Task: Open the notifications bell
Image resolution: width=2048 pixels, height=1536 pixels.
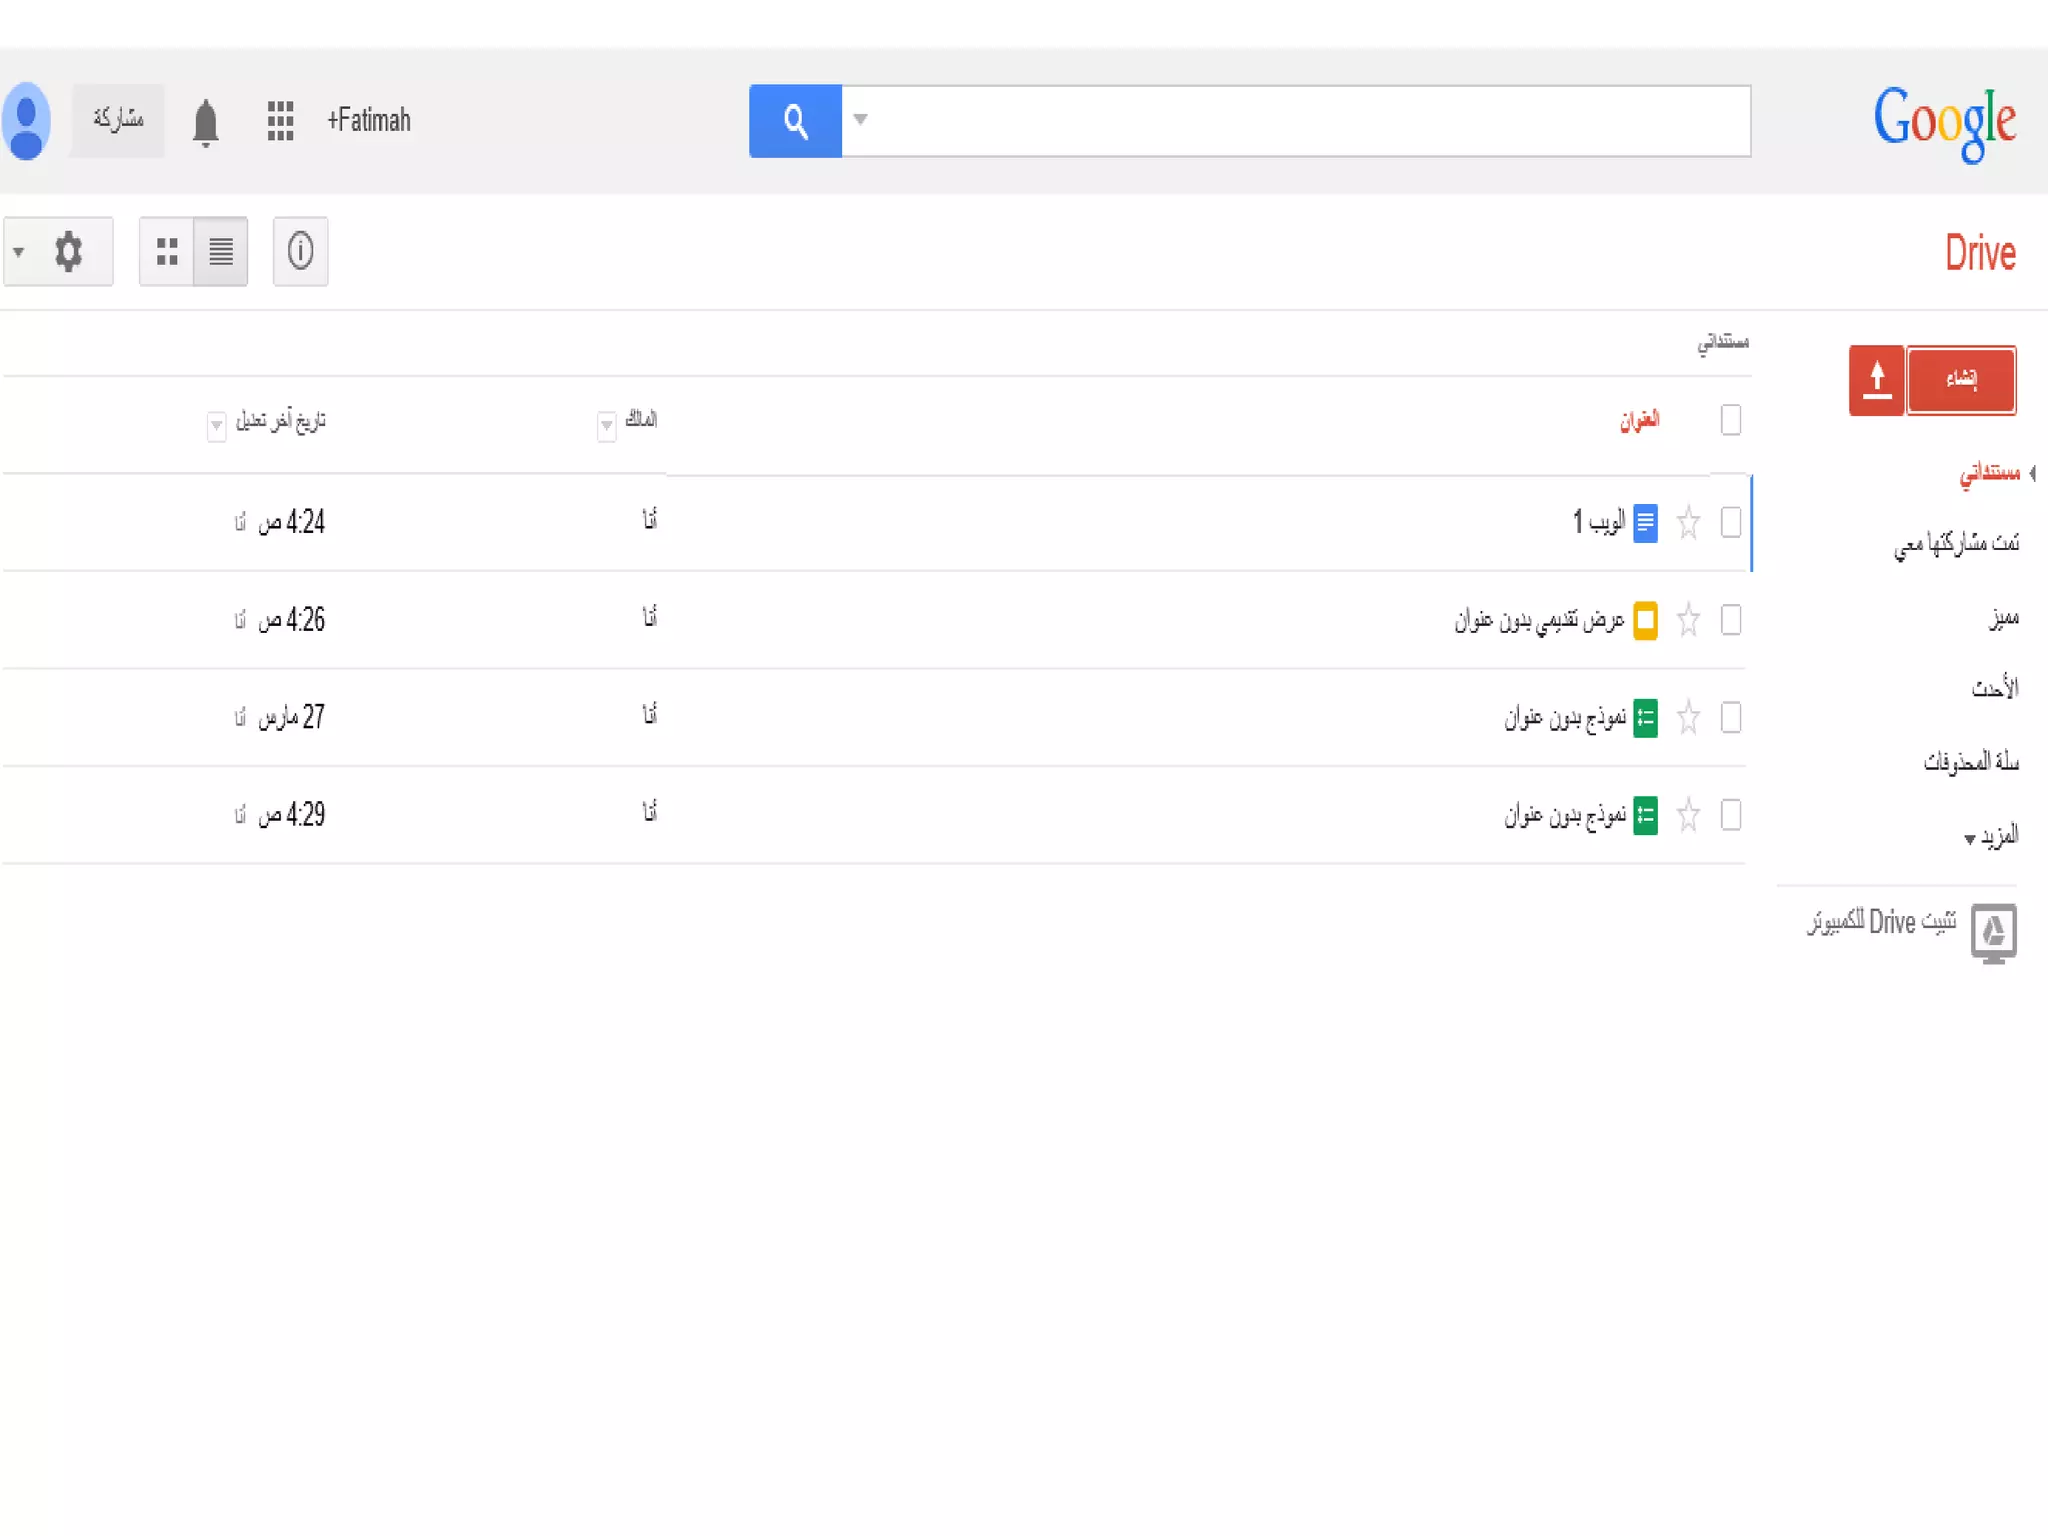Action: pos(206,123)
